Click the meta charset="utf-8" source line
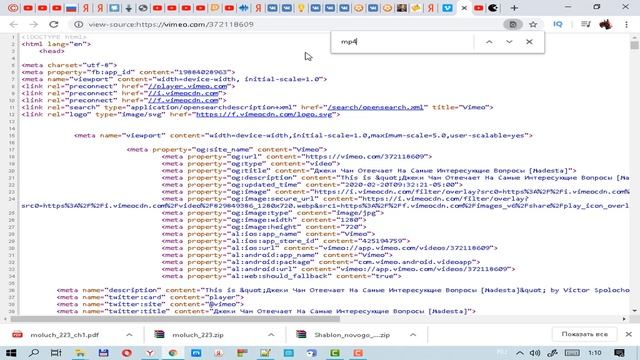640x360 pixels. point(69,65)
